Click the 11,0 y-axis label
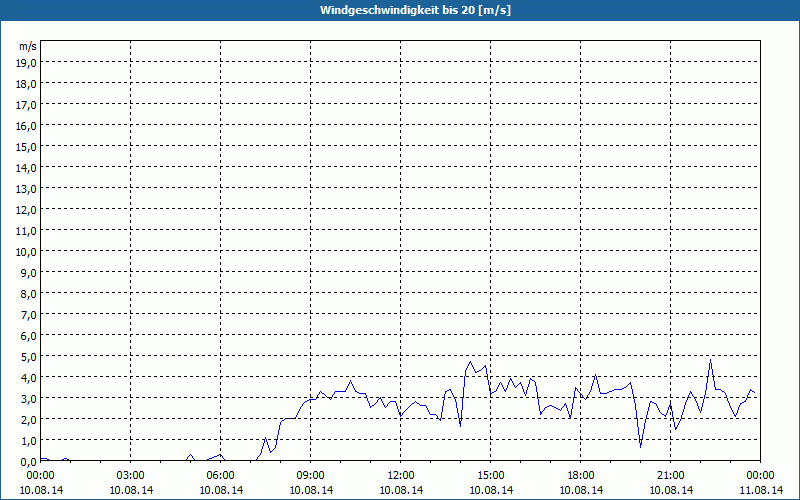 tap(26, 231)
